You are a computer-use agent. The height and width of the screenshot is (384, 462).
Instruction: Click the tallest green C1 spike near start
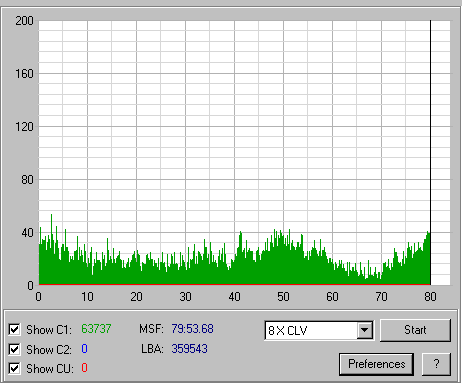pos(51,233)
